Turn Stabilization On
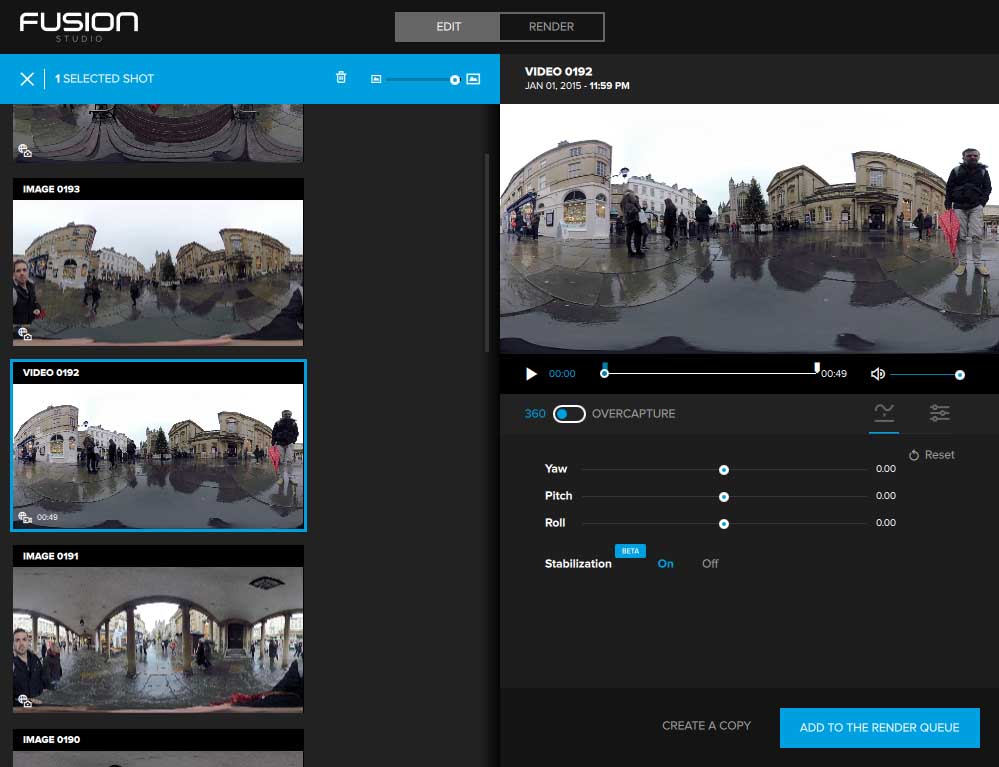The image size is (999, 767). click(x=665, y=564)
